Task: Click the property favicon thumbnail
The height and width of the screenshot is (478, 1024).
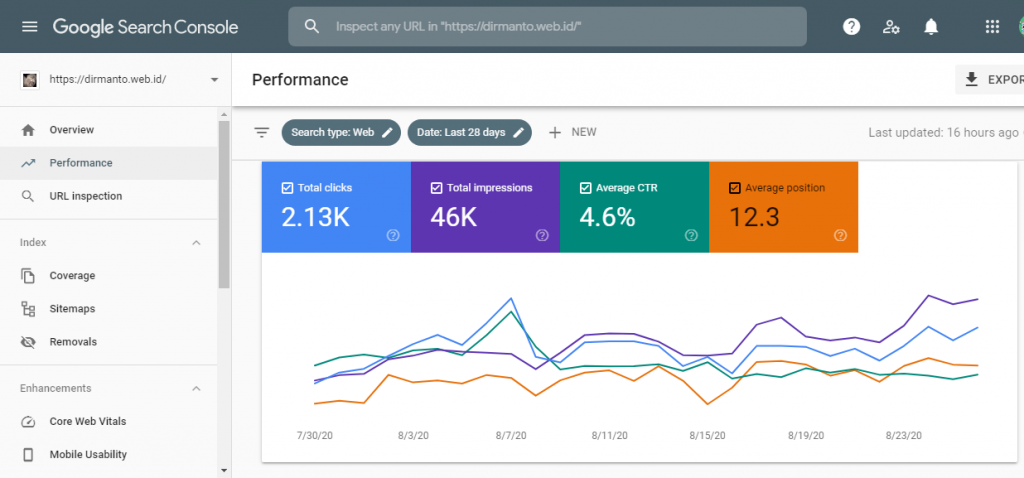Action: point(29,80)
